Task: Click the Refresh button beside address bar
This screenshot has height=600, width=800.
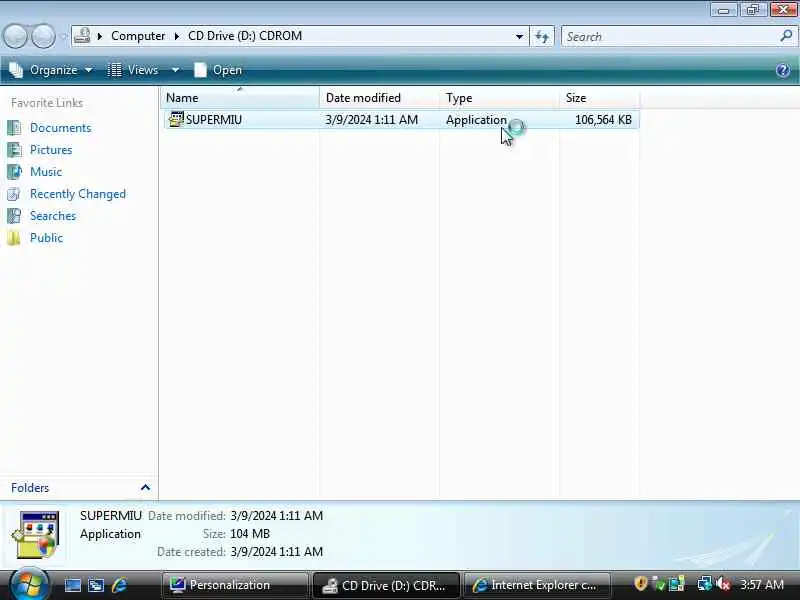Action: 542,36
